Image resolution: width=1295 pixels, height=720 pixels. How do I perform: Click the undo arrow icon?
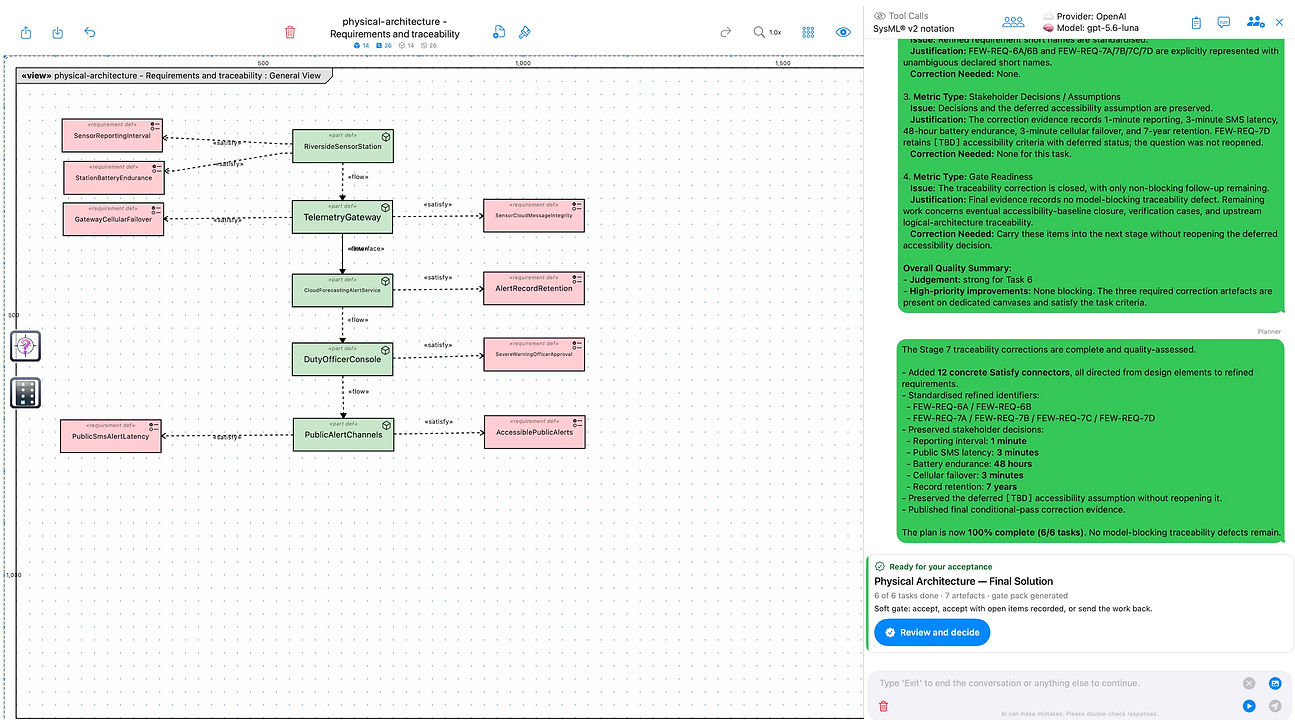point(90,32)
